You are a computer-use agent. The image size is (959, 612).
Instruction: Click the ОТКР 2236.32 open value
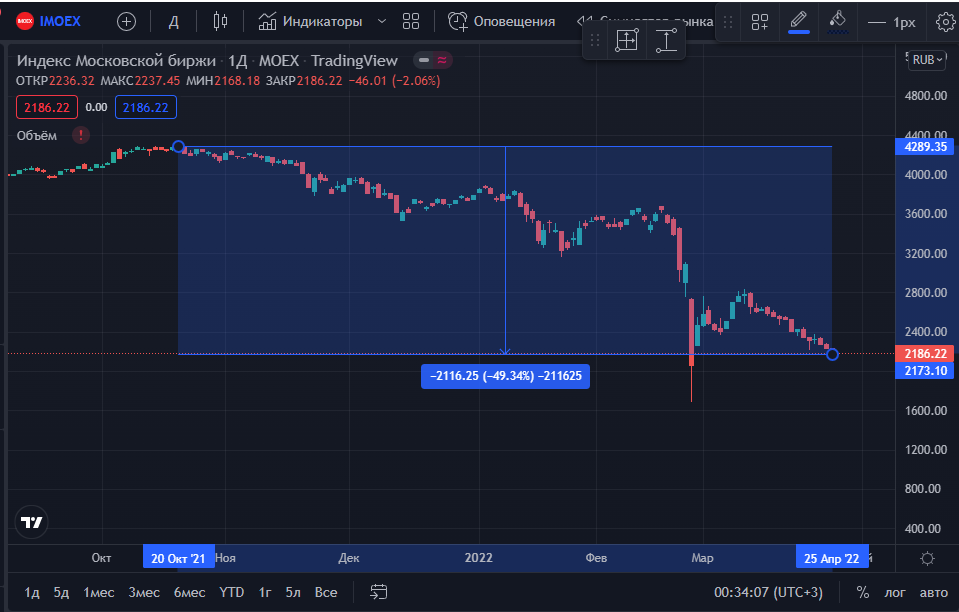tap(72, 81)
